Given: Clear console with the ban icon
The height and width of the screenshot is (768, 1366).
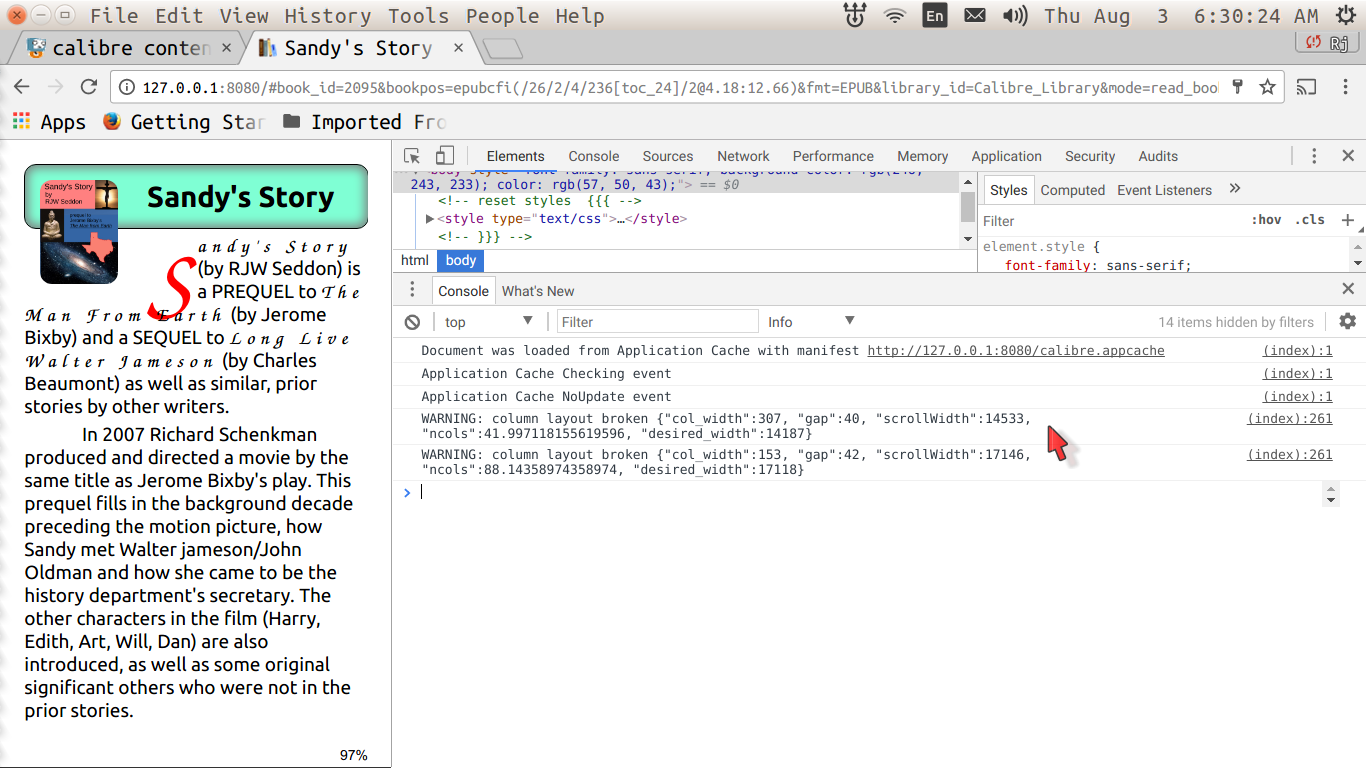Looking at the screenshot, I should click(412, 322).
